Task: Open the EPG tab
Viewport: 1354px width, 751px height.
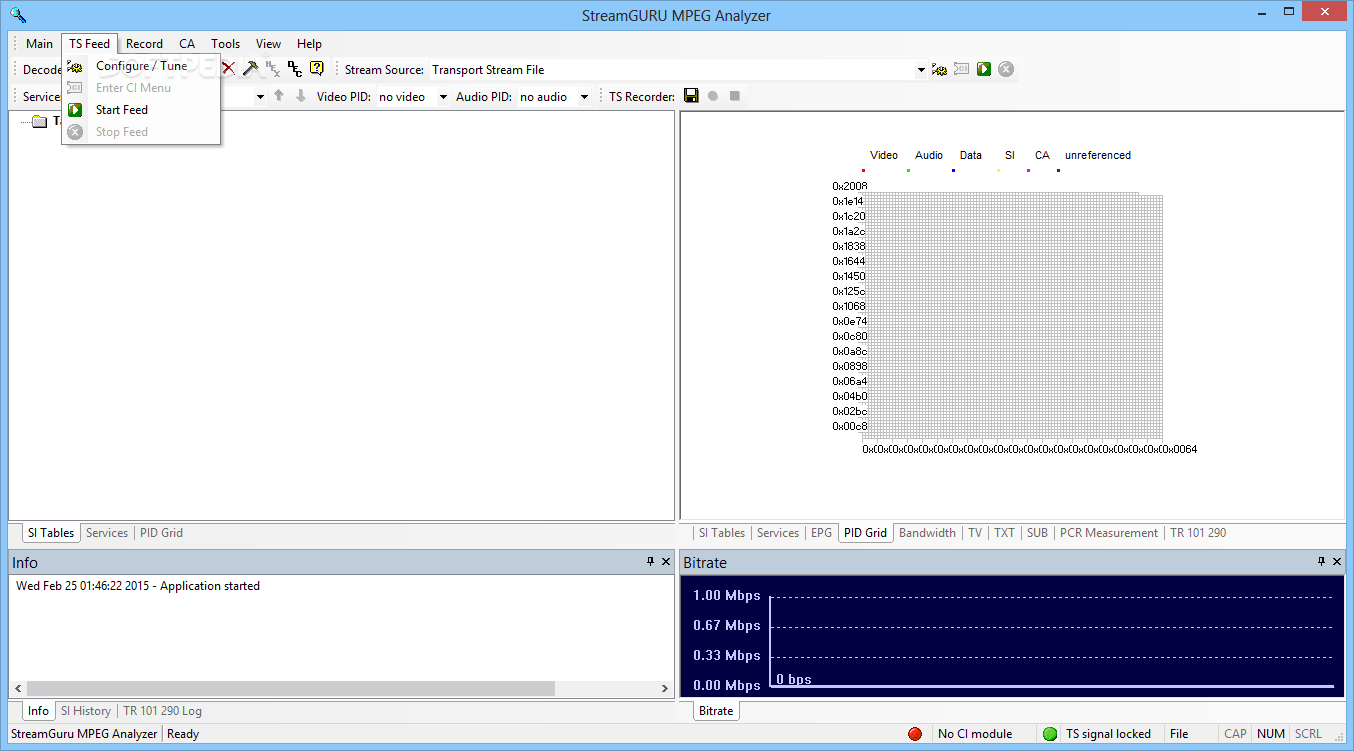Action: coord(821,533)
